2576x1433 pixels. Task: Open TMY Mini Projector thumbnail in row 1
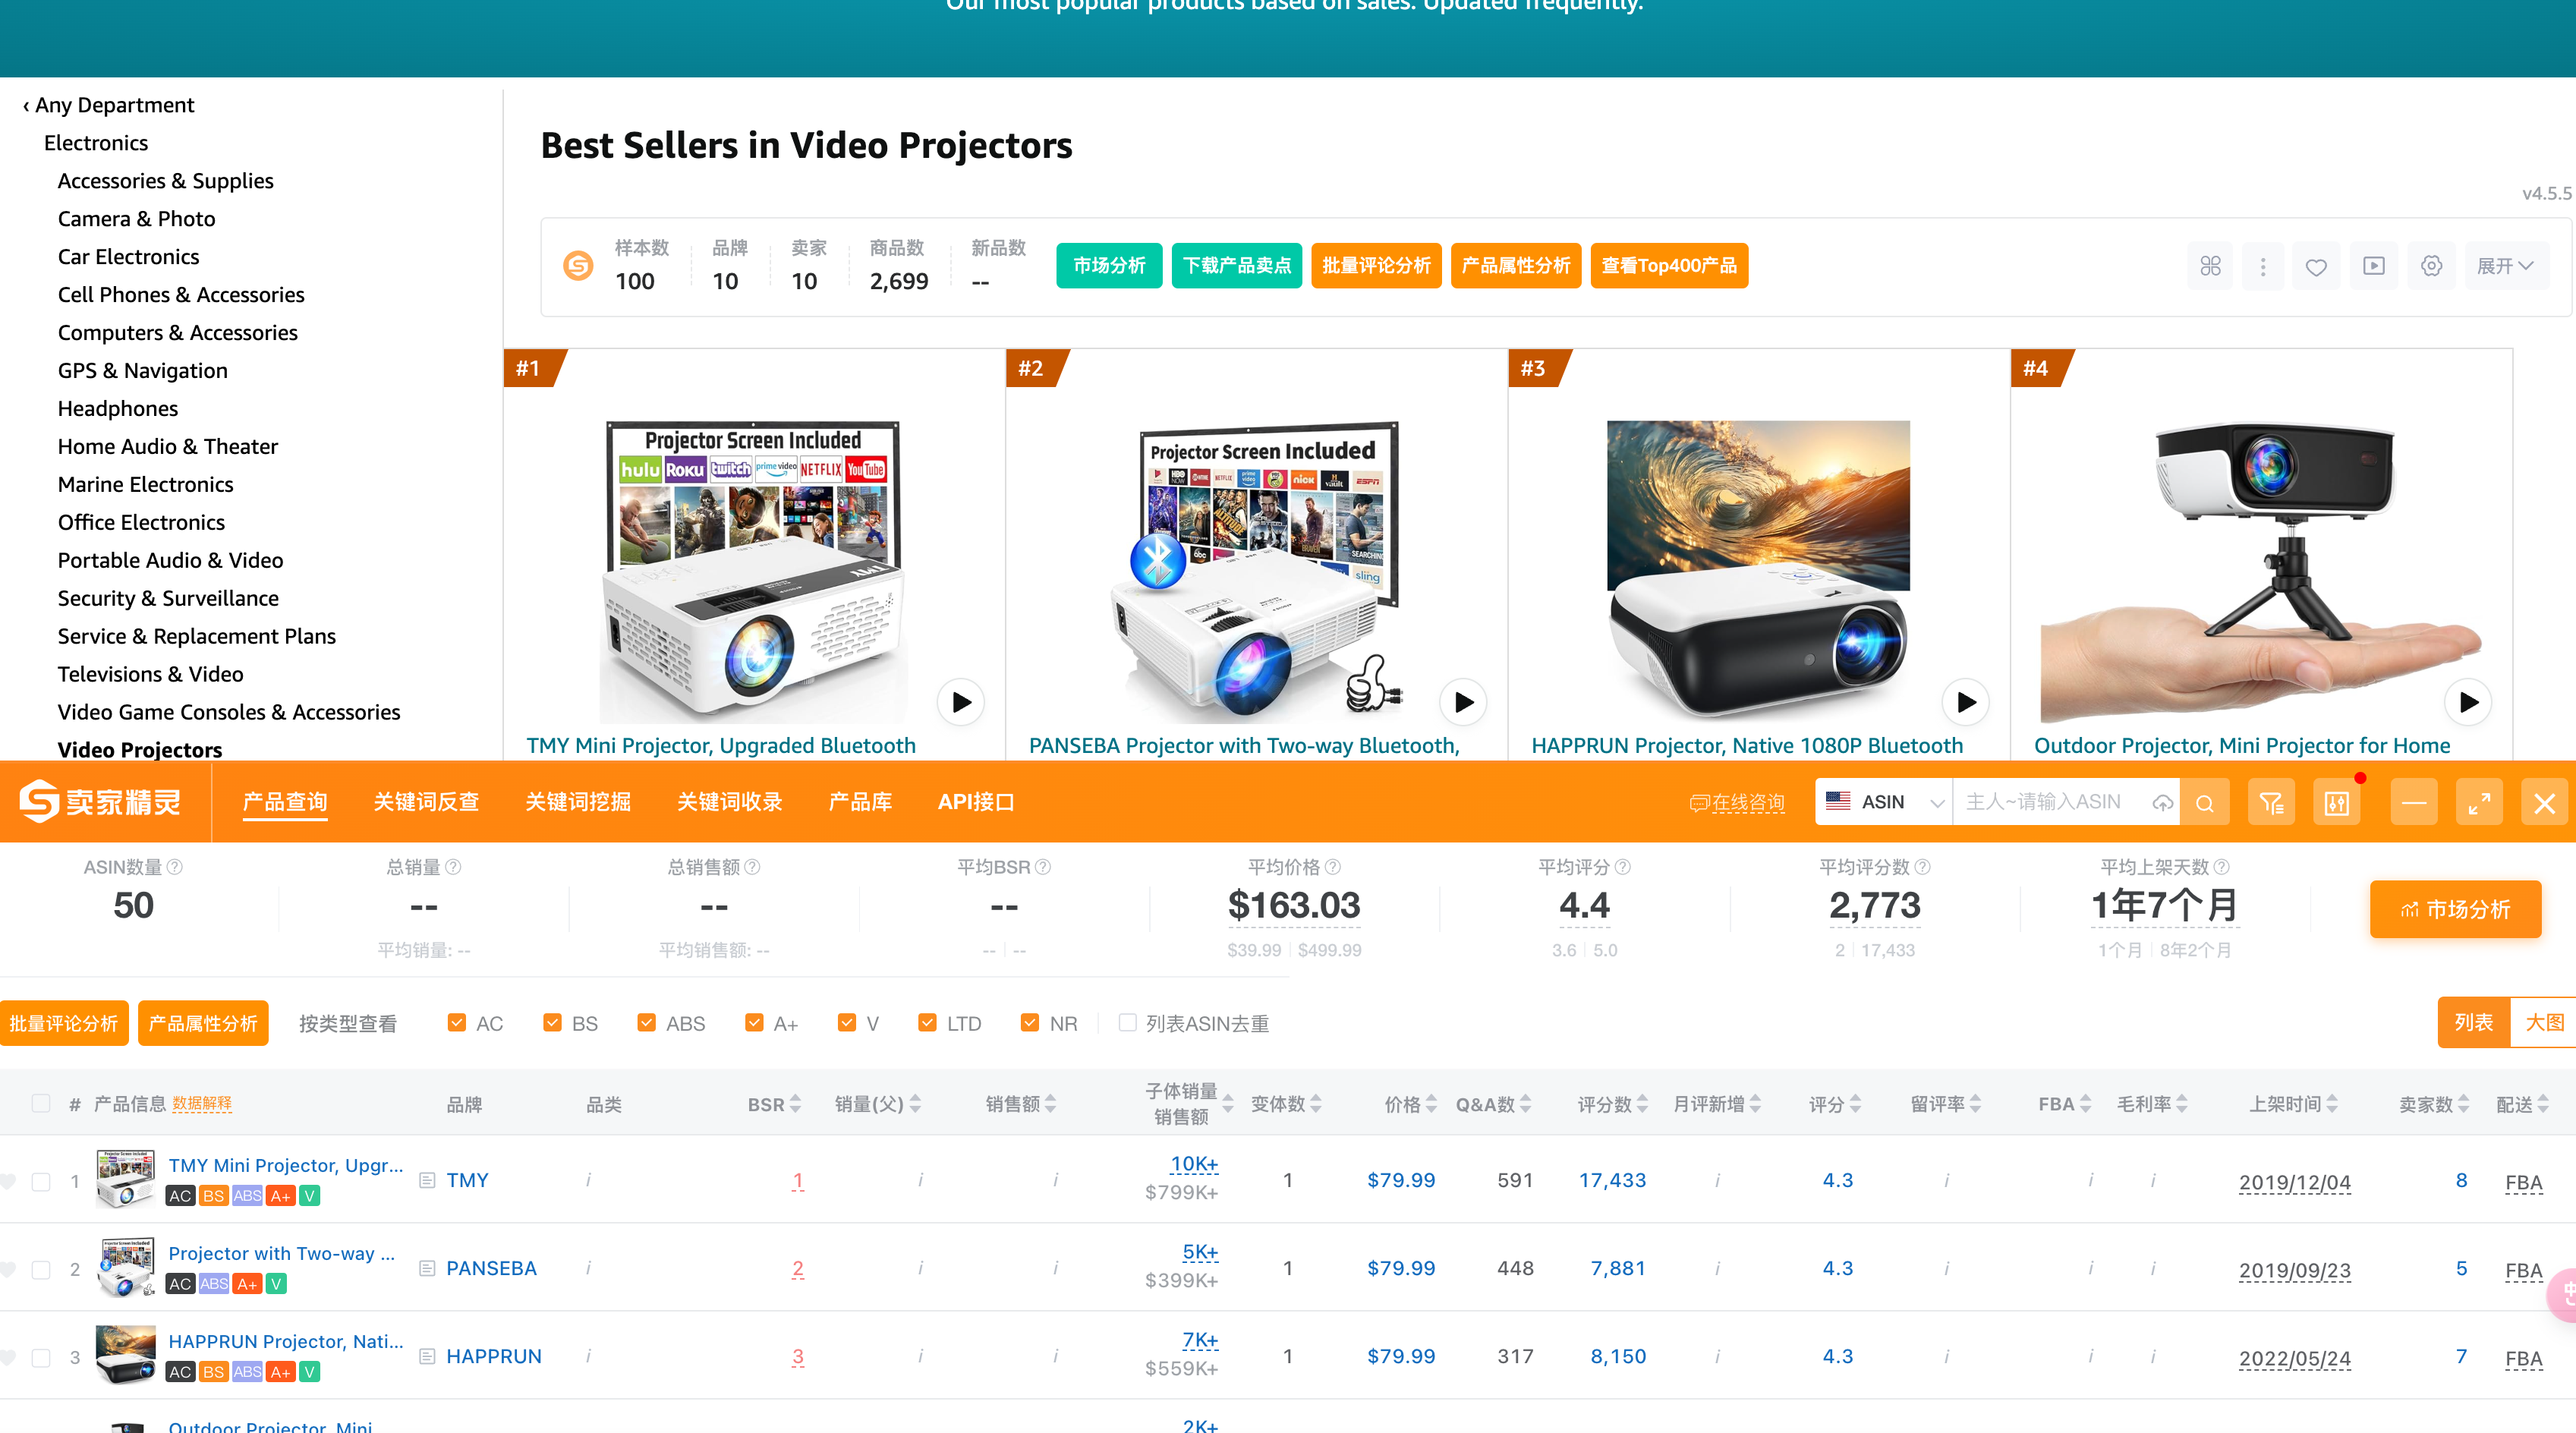[125, 1179]
